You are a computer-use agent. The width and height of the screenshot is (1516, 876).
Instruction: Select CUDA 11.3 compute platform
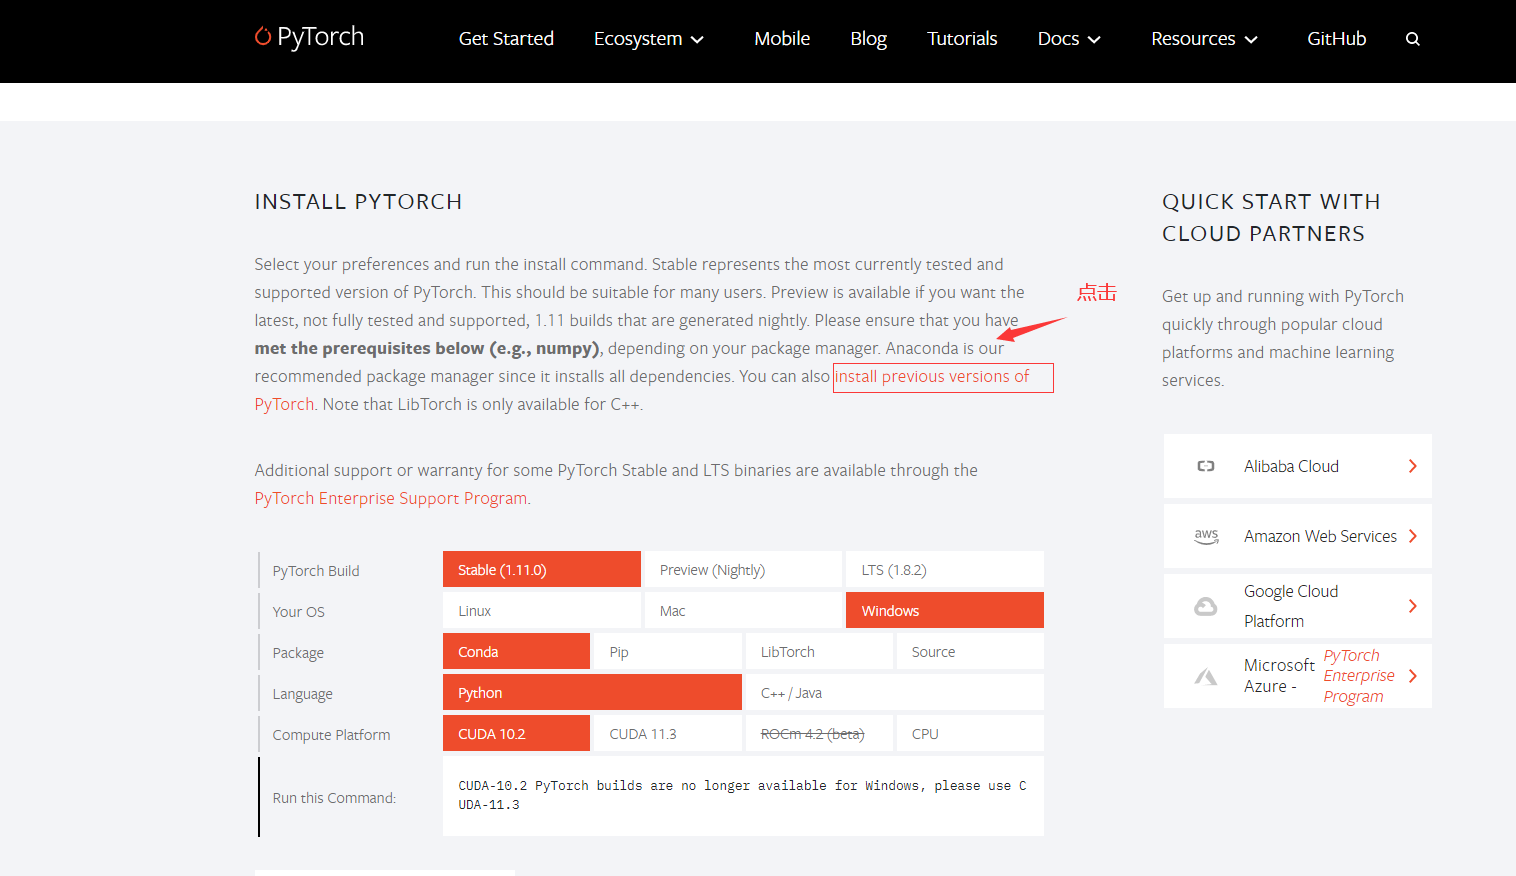[x=668, y=733]
